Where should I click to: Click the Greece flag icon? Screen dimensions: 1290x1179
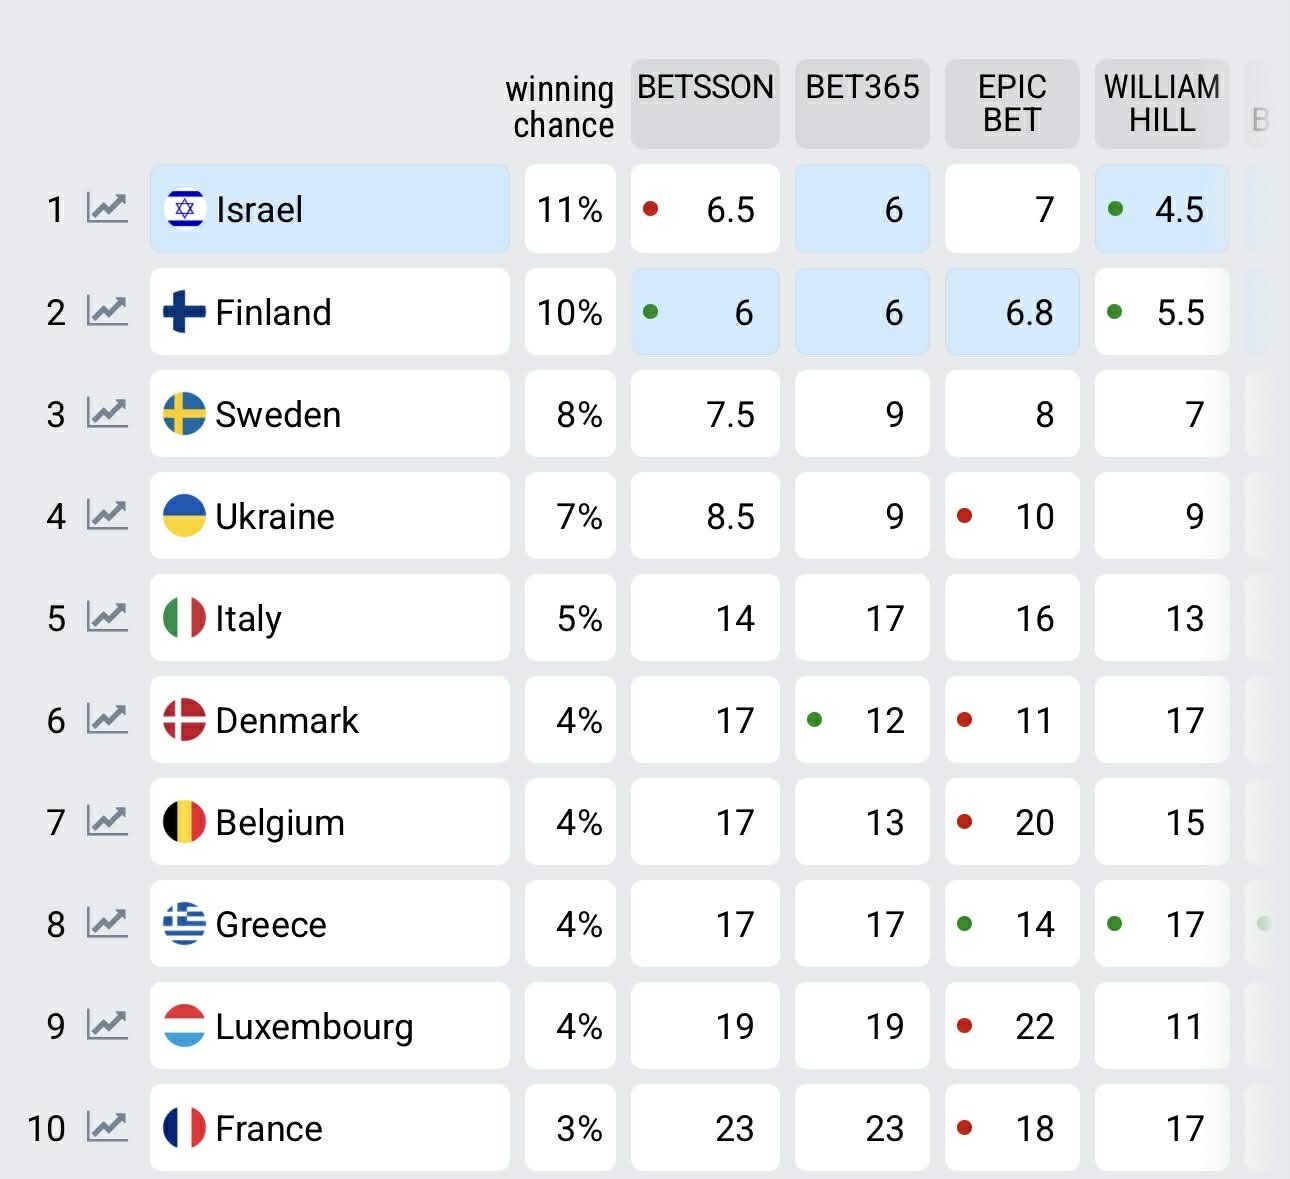184,923
